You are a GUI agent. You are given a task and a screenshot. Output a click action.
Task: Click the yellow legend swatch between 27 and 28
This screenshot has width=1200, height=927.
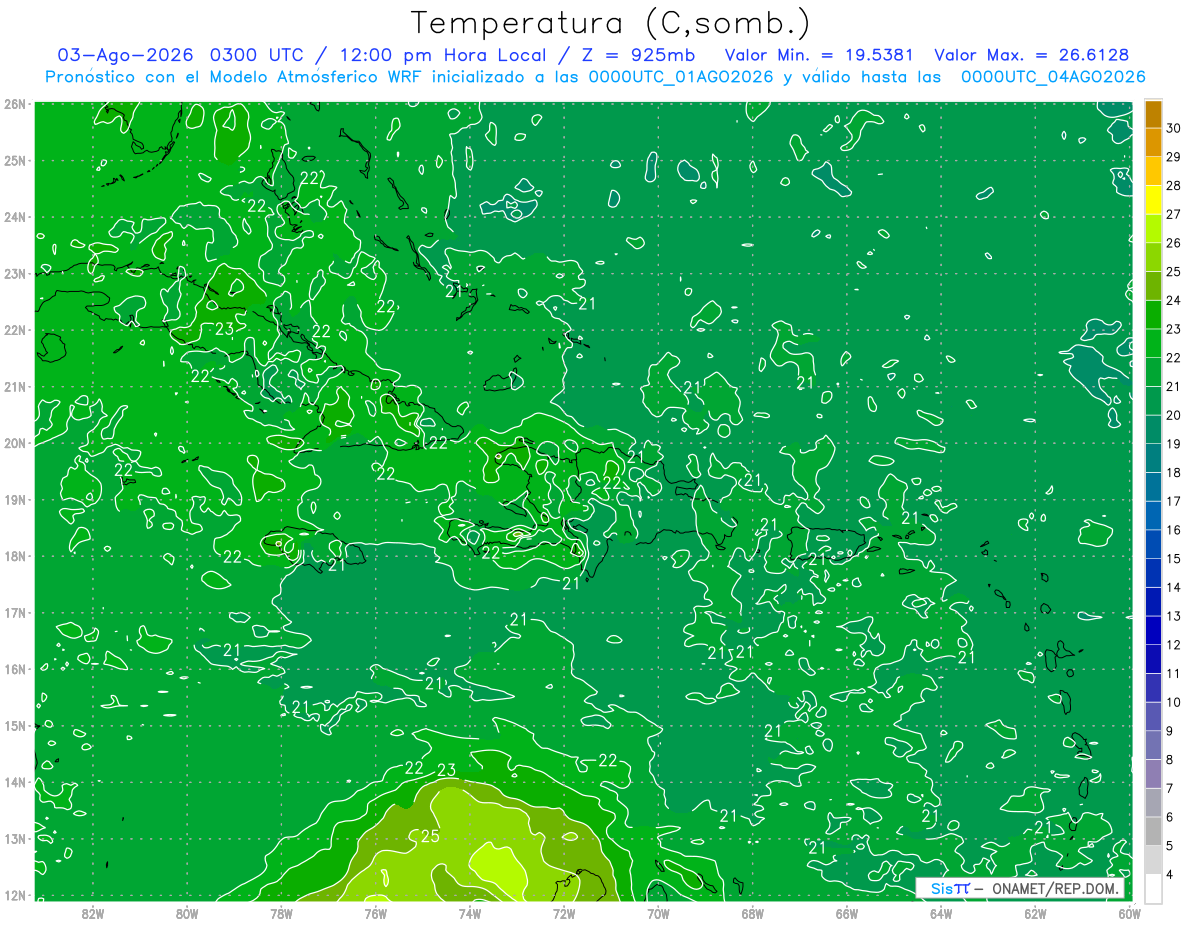coord(1153,200)
